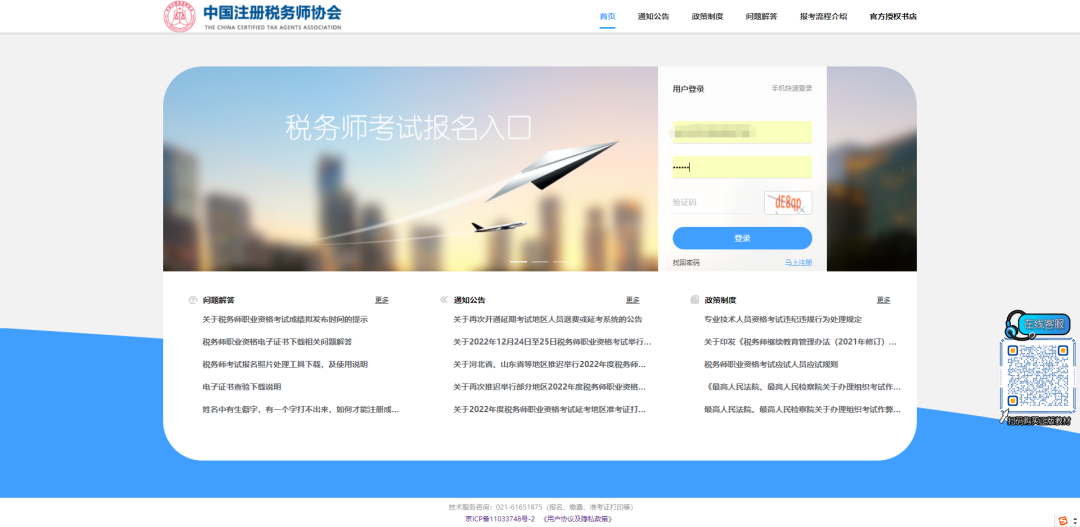Show next banner slide with right arrow
This screenshot has height=527, width=1080.
pyautogui.click(x=903, y=169)
